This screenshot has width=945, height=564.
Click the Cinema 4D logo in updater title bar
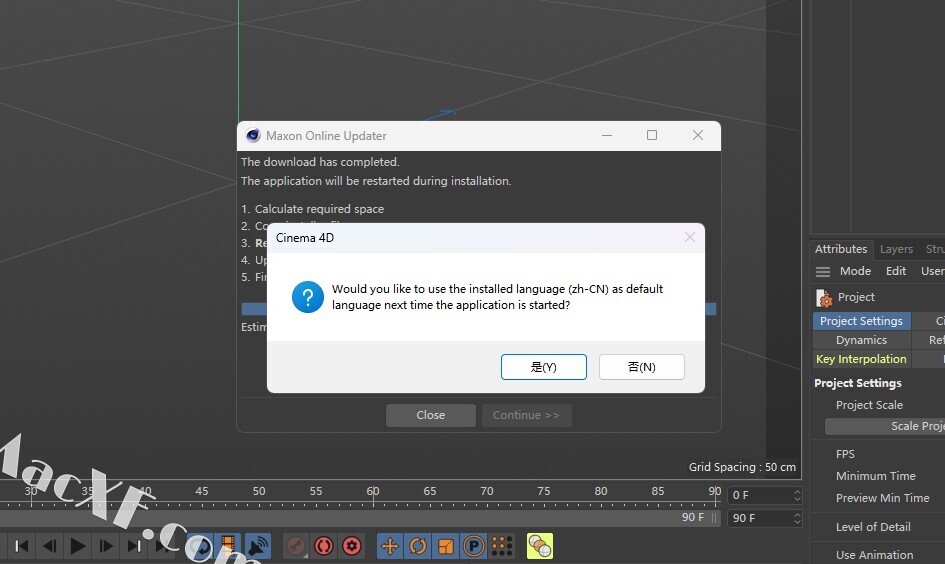pos(253,136)
